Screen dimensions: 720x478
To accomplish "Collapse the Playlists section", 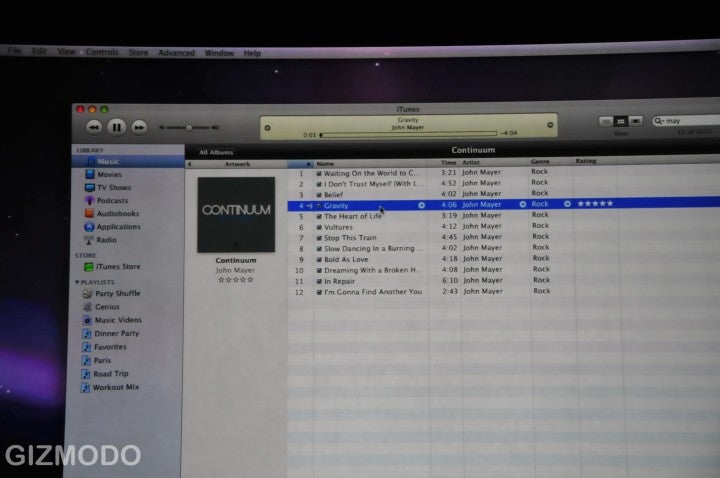I will 77,282.
